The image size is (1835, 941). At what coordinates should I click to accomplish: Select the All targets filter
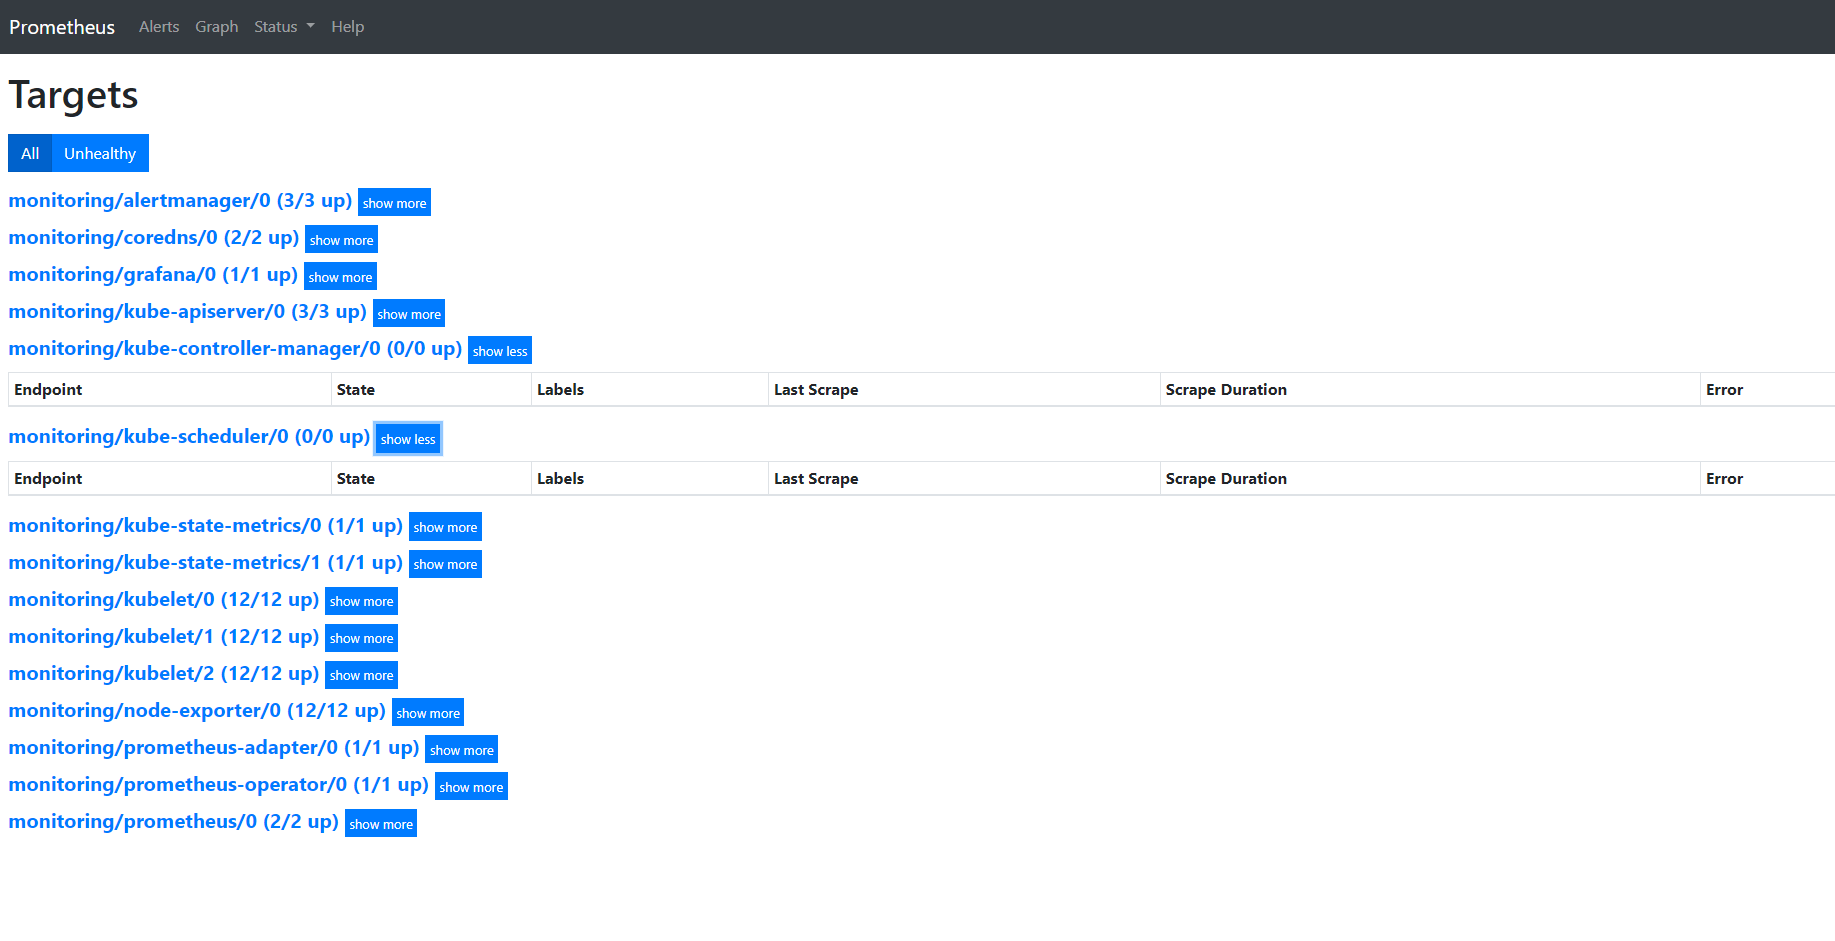[30, 153]
